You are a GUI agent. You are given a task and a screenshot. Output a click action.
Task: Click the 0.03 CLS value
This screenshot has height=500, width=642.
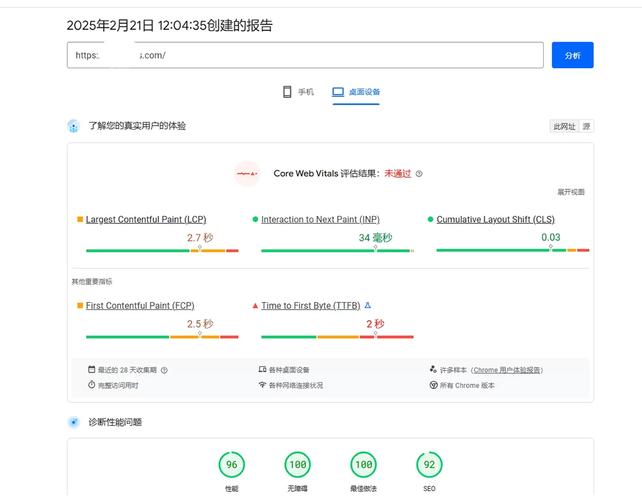551,237
